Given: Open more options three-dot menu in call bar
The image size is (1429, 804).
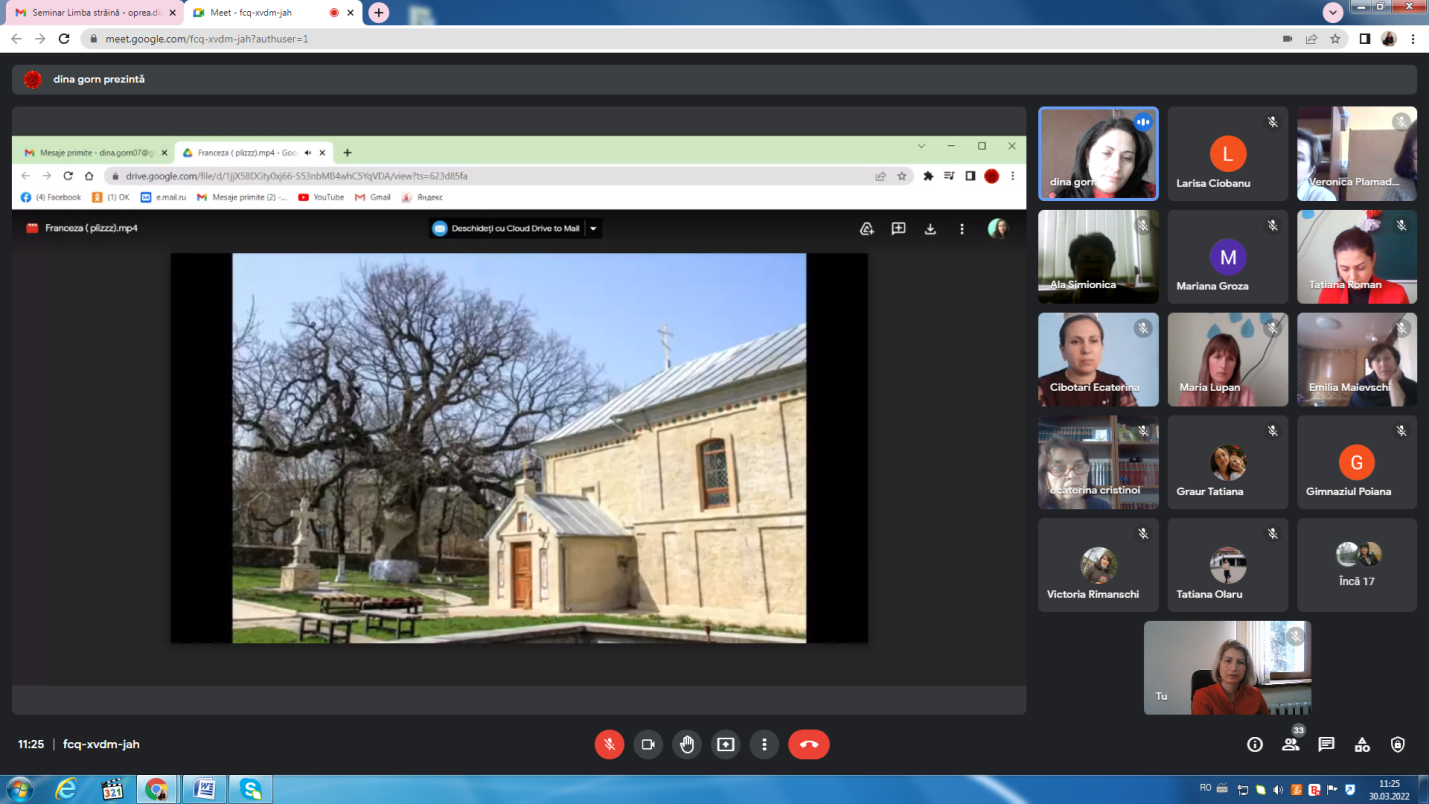Looking at the screenshot, I should (764, 744).
